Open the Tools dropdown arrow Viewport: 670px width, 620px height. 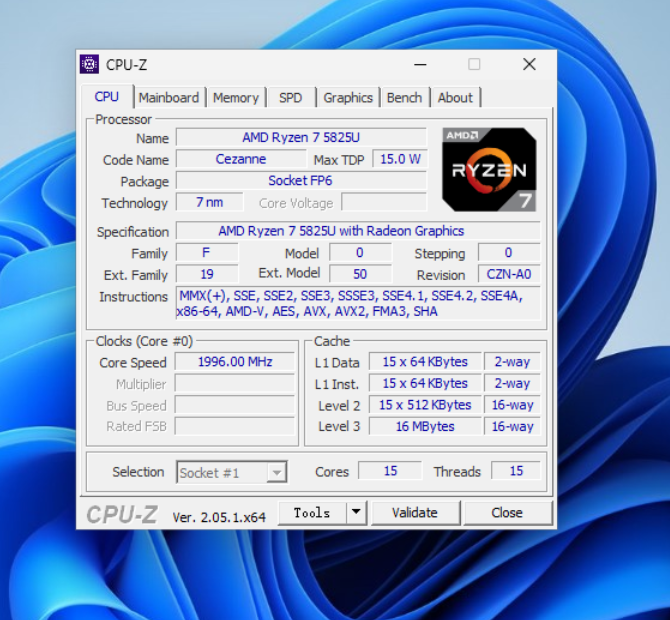click(356, 512)
